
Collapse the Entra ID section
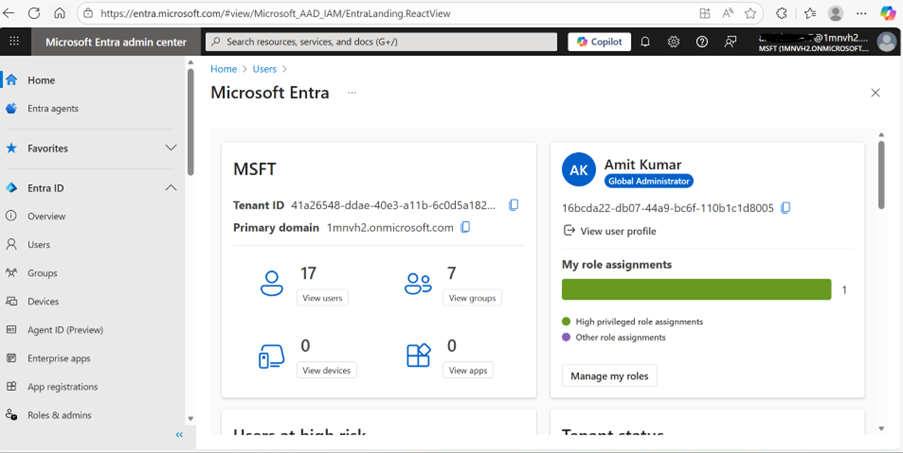[x=171, y=188]
